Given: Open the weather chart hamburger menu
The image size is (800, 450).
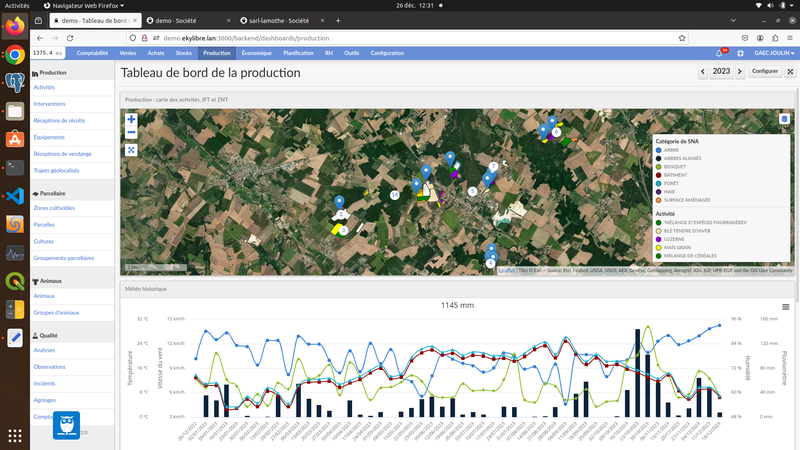Looking at the screenshot, I should pyautogui.click(x=785, y=306).
